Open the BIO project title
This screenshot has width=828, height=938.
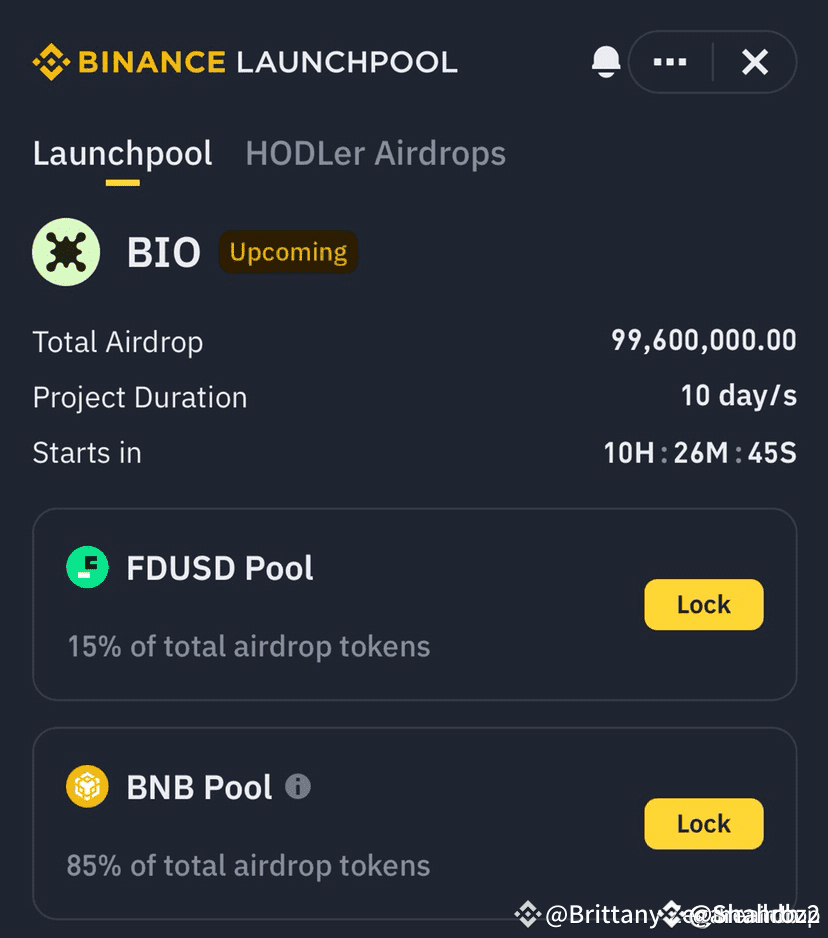click(163, 252)
